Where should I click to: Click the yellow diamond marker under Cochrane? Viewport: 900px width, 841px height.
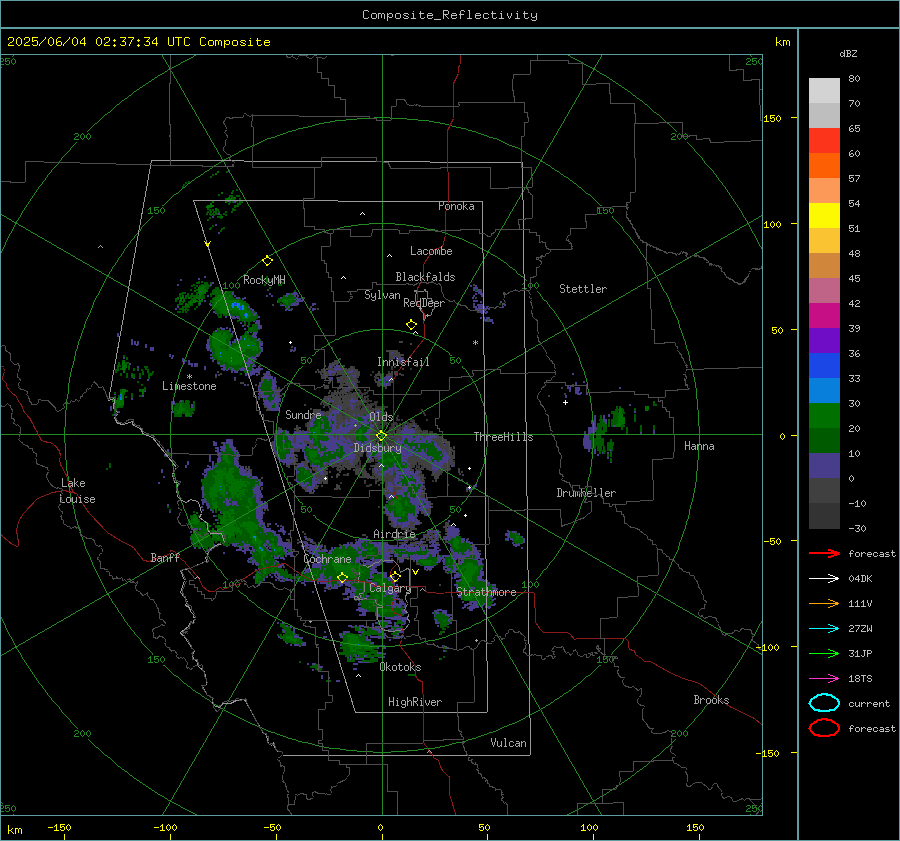coord(342,577)
